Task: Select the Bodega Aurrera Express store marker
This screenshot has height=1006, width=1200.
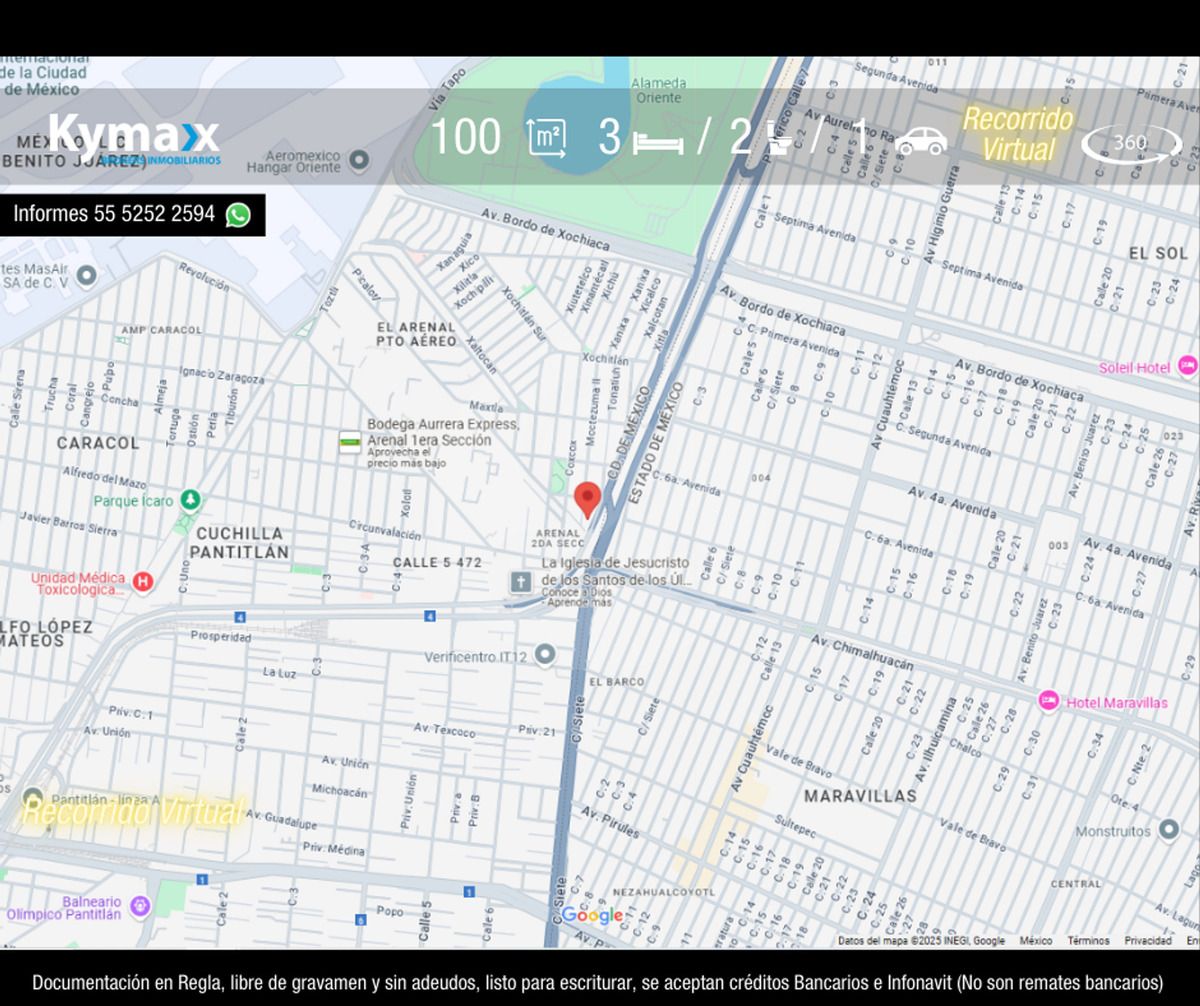Action: pos(349,443)
